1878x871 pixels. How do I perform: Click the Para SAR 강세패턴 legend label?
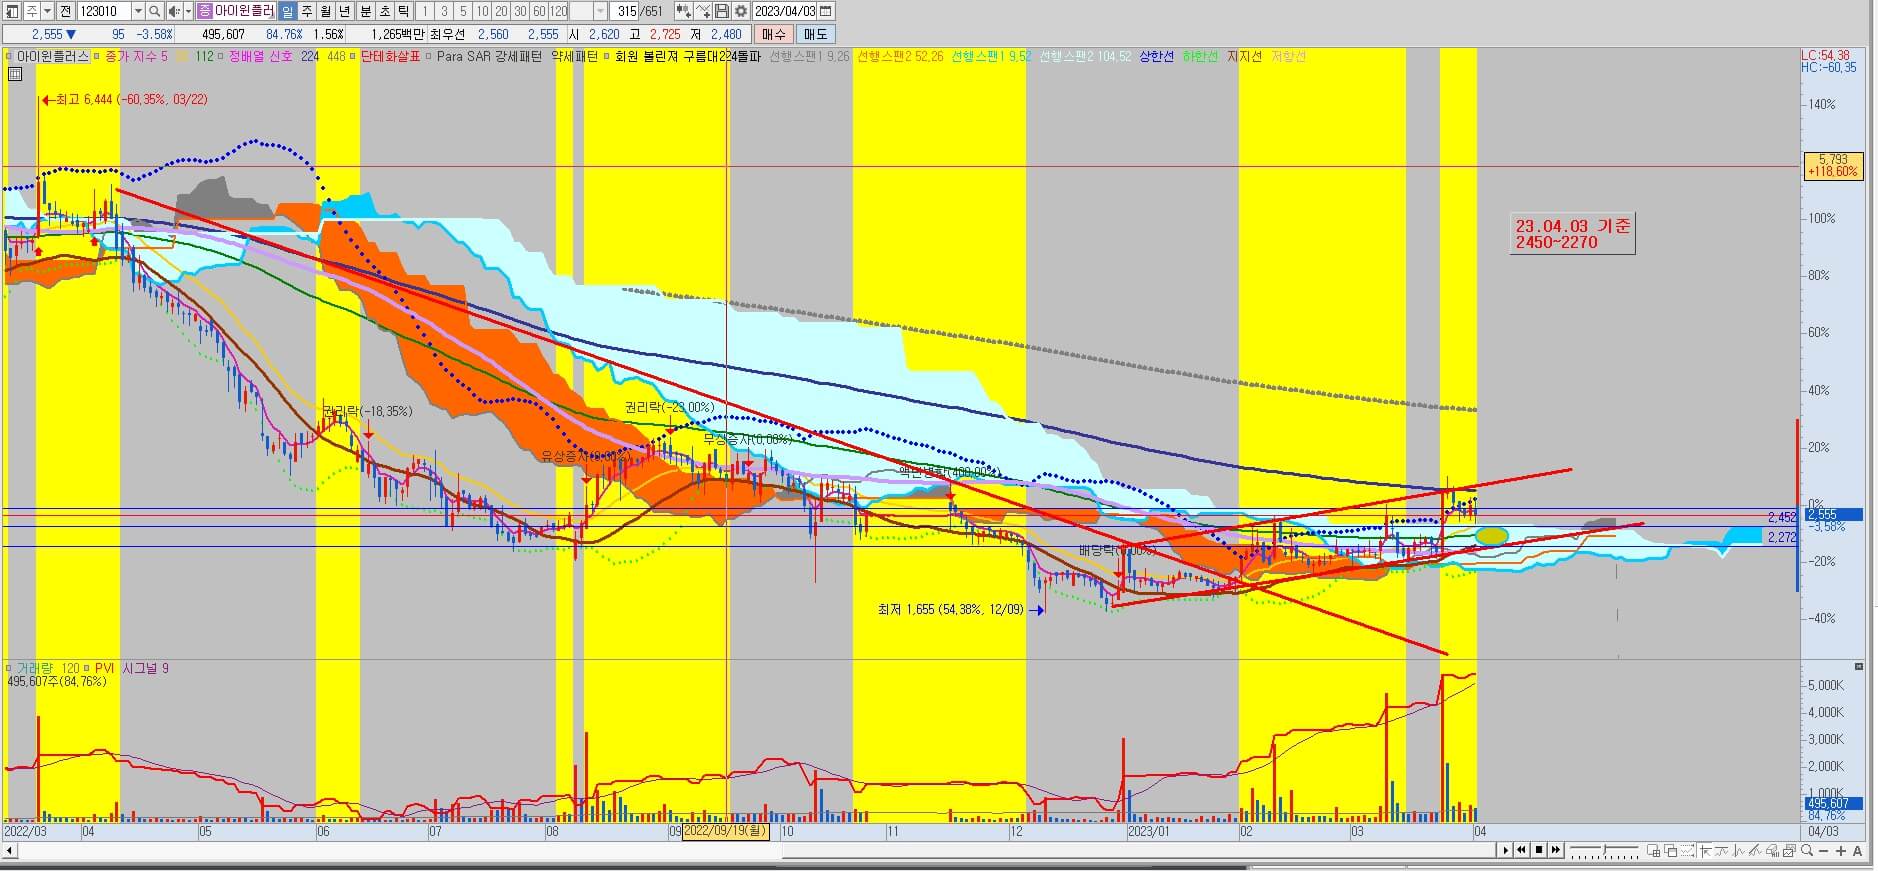pyautogui.click(x=488, y=57)
